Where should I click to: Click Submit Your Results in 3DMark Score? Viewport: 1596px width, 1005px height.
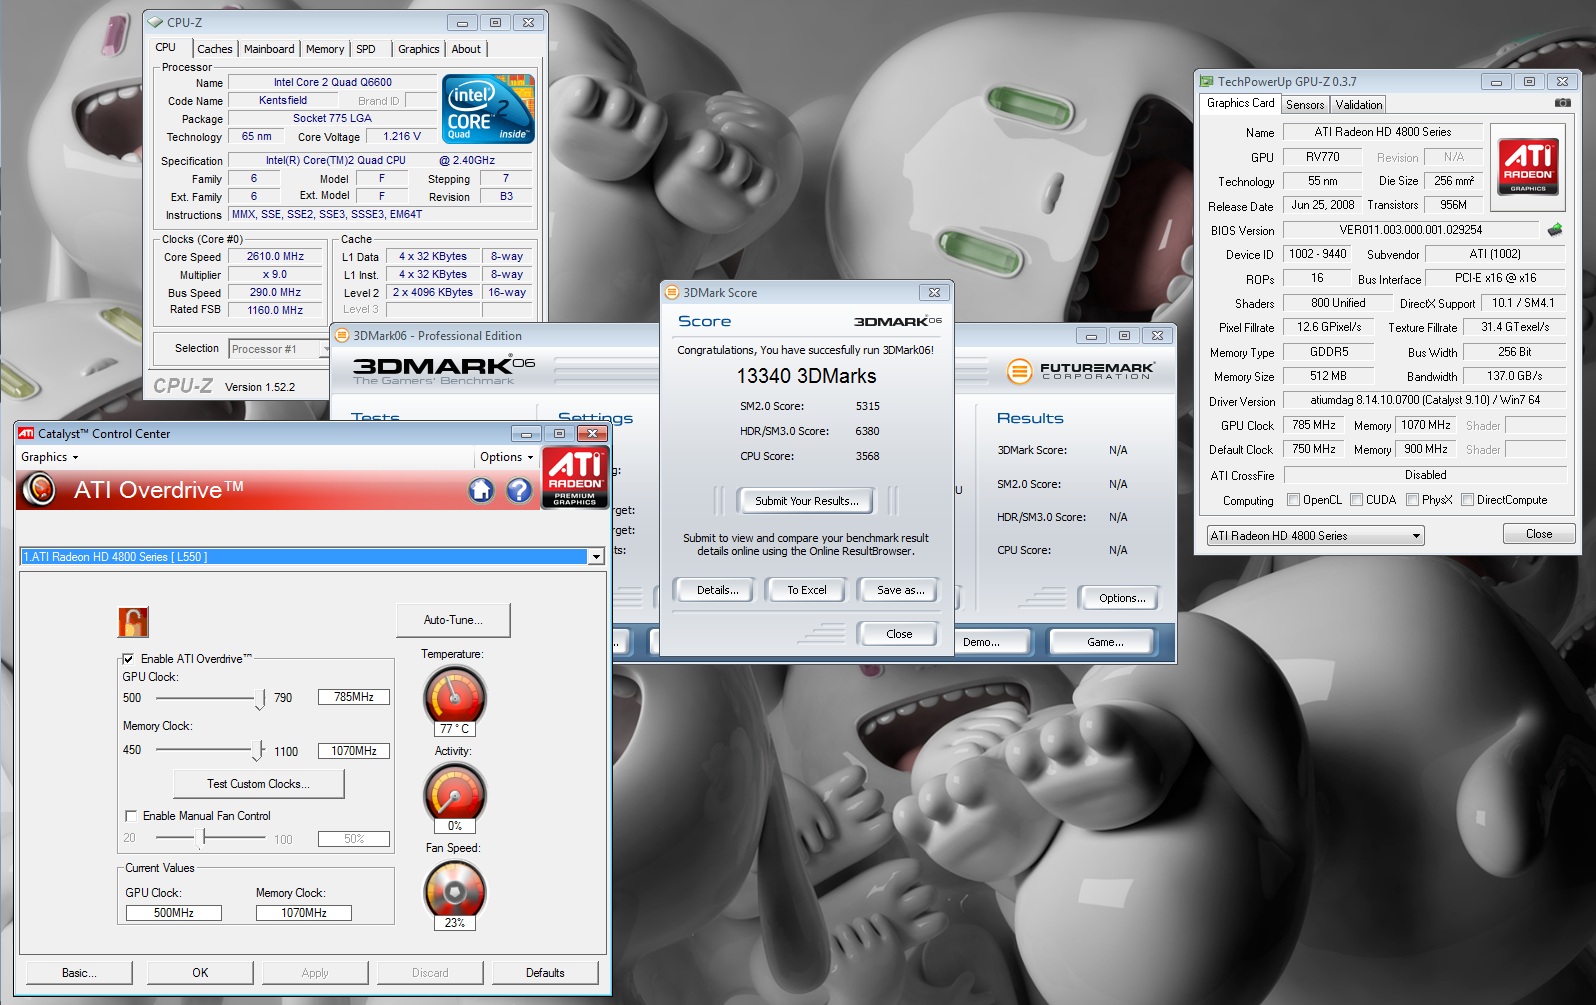(x=806, y=501)
